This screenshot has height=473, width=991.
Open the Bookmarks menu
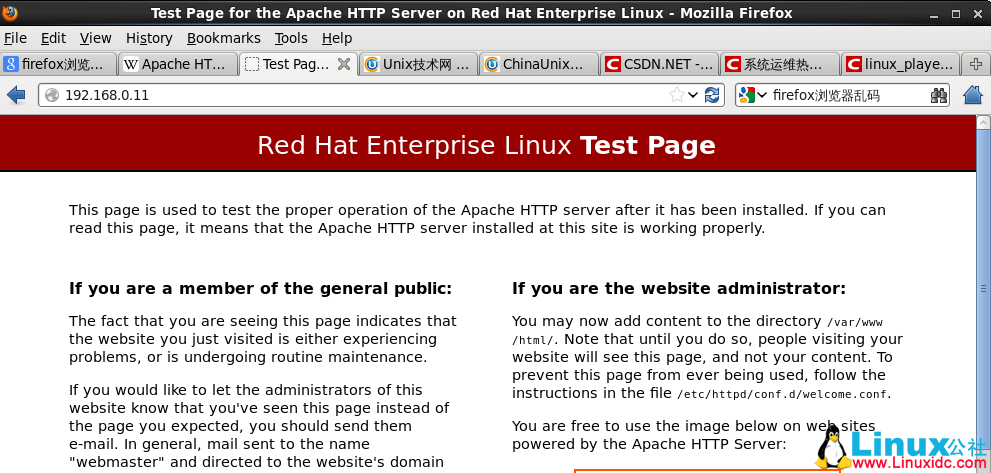(224, 39)
